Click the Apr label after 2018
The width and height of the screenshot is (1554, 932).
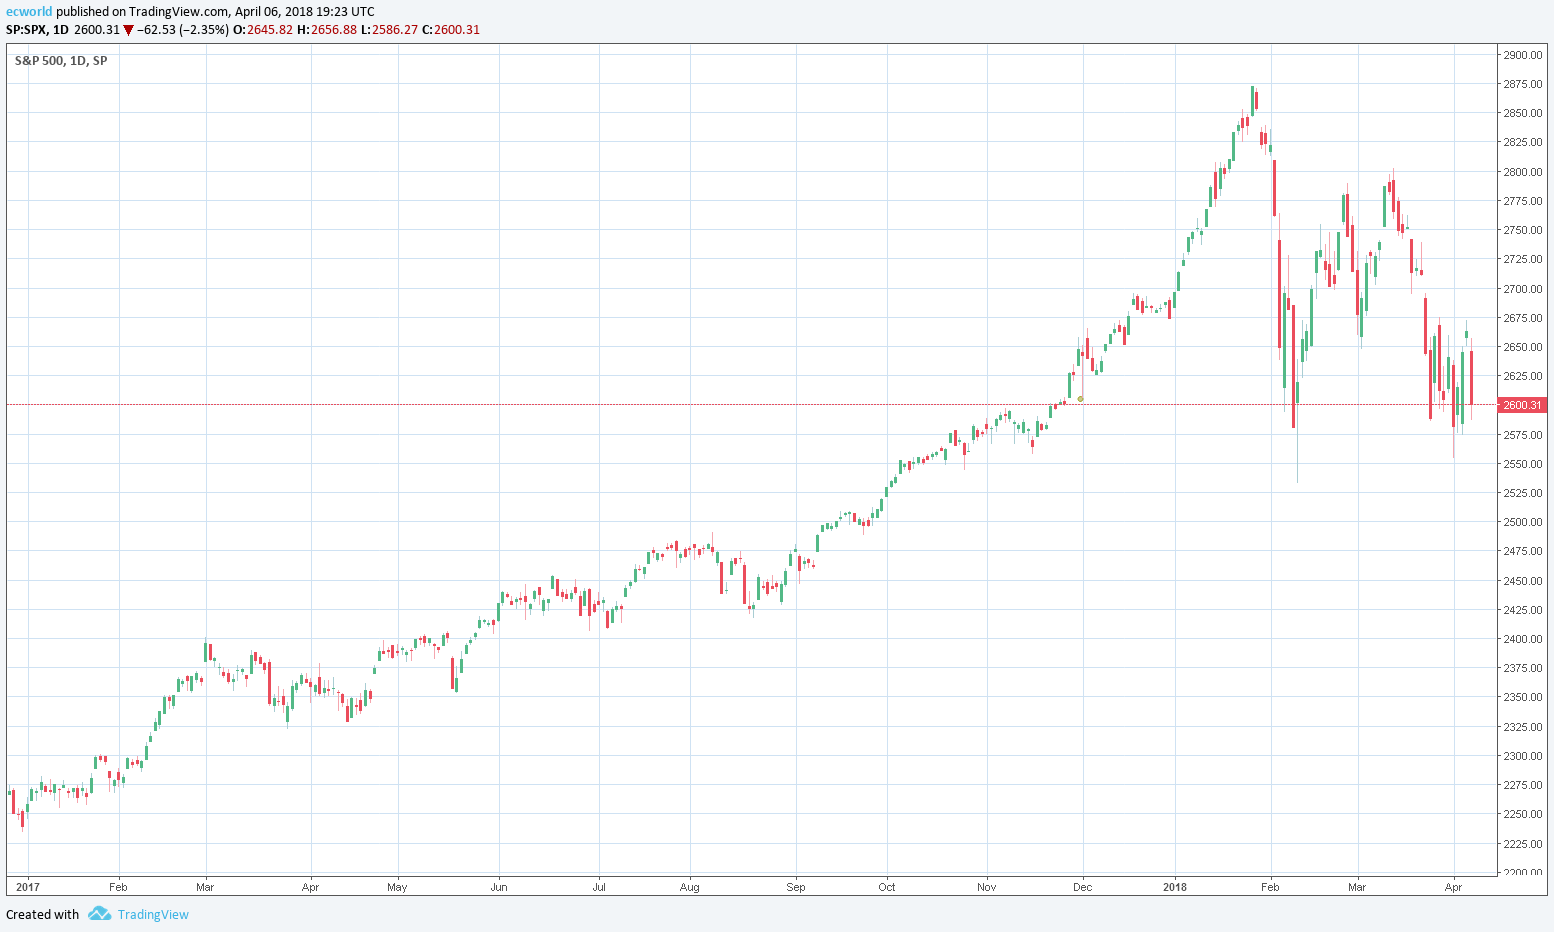click(x=1454, y=887)
